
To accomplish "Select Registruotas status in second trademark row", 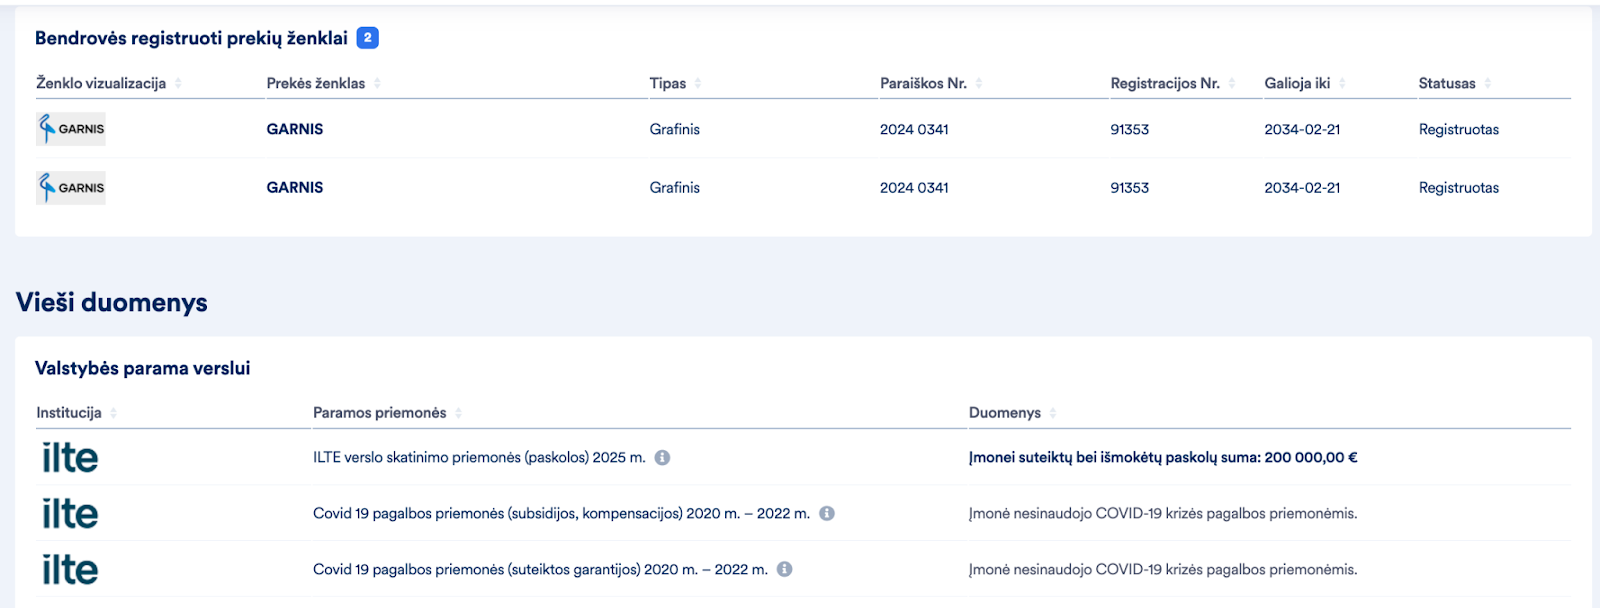I will (x=1459, y=187).
